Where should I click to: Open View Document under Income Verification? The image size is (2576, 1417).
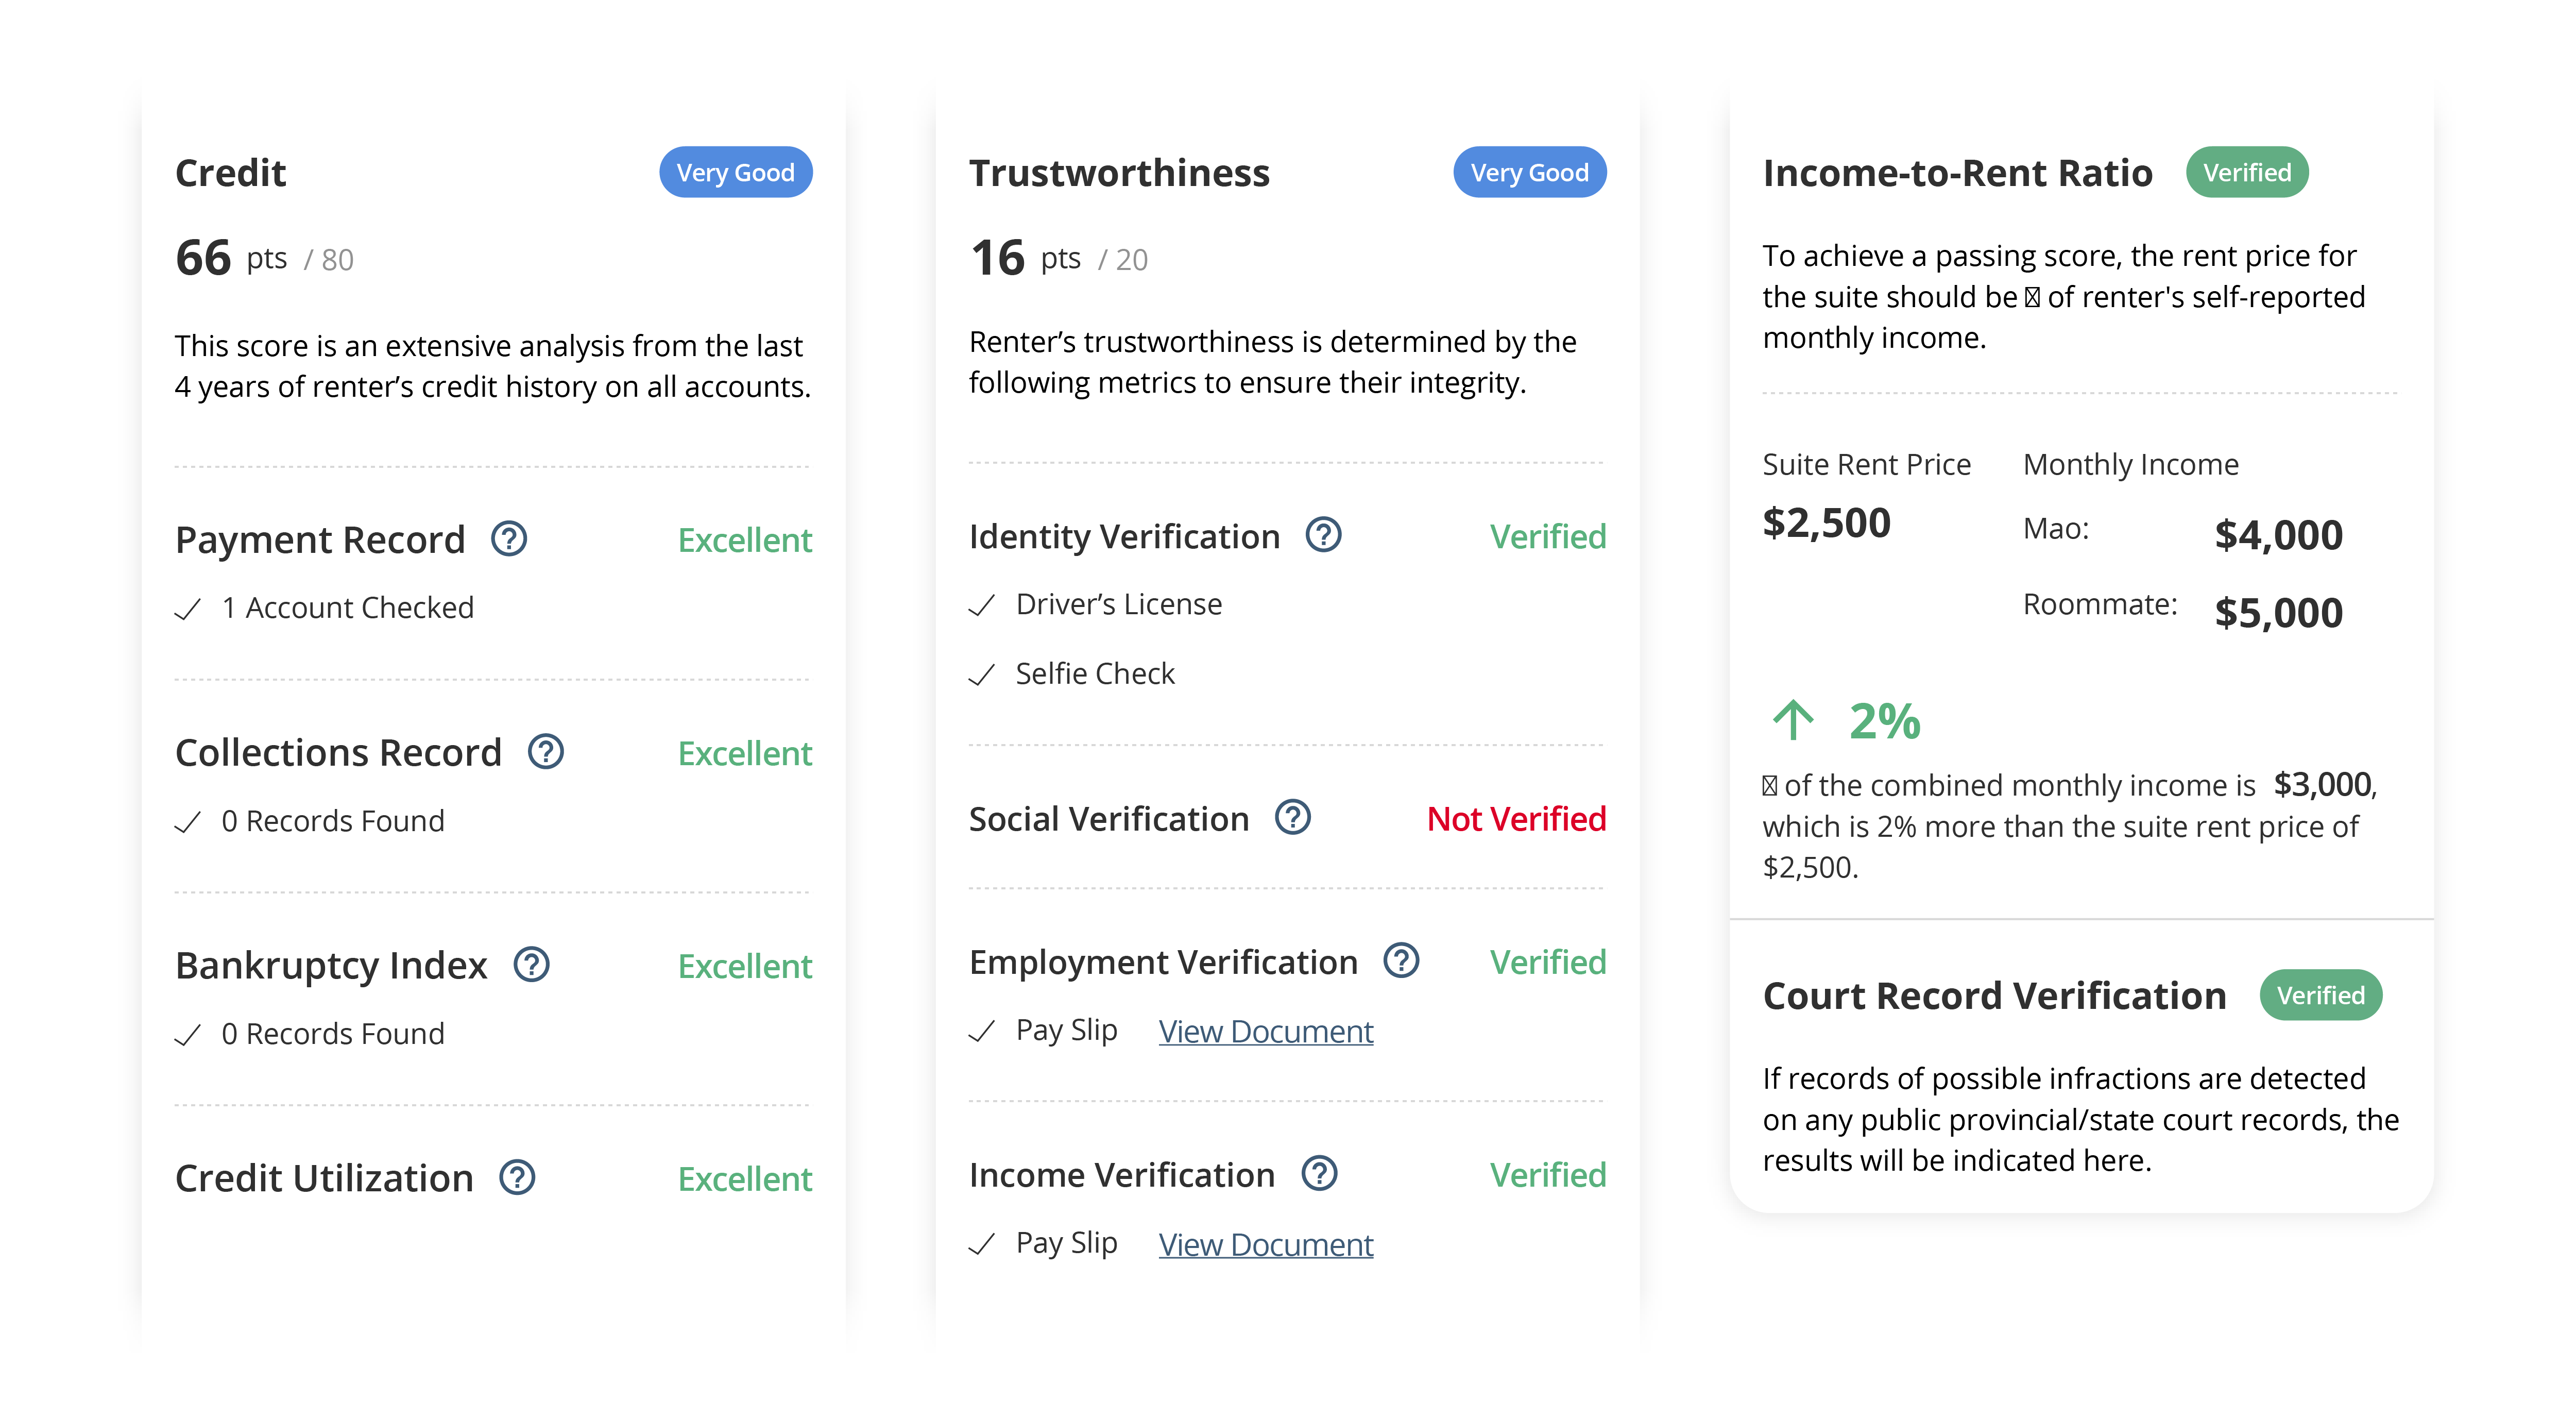click(1265, 1244)
